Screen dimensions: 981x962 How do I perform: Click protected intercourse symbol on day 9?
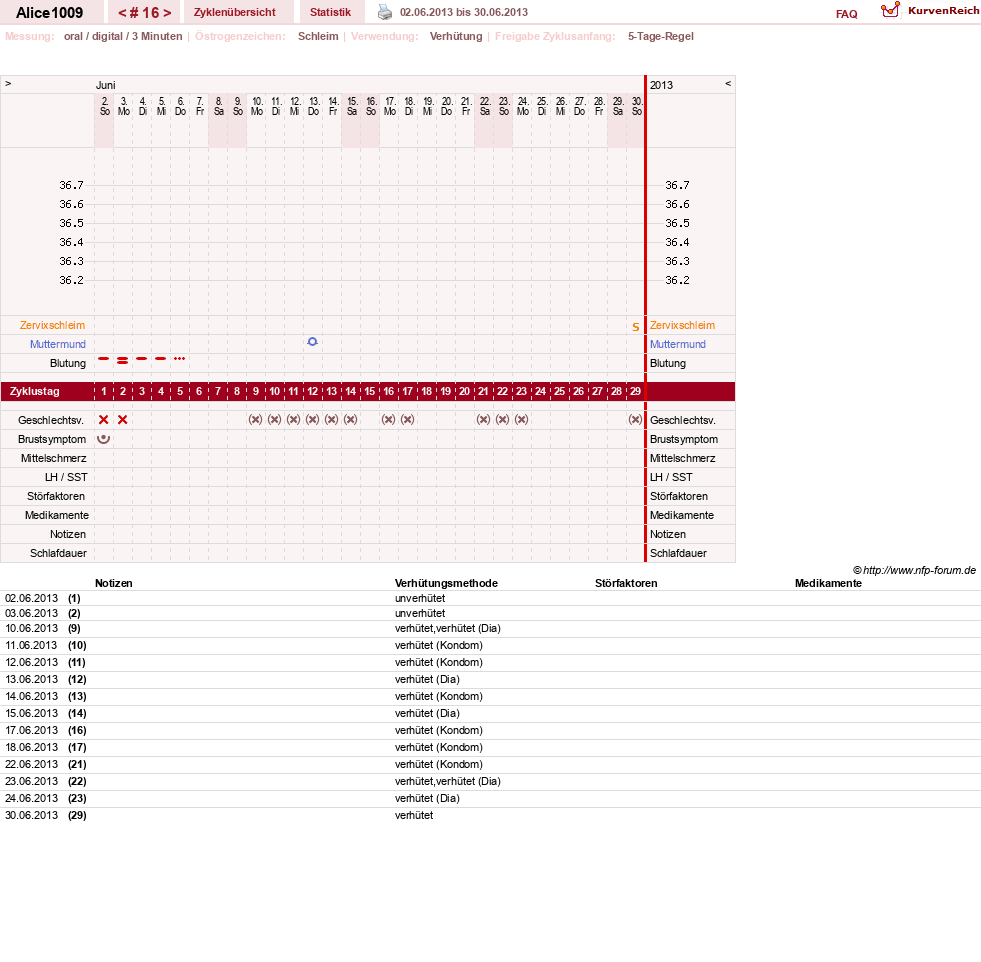coord(255,419)
